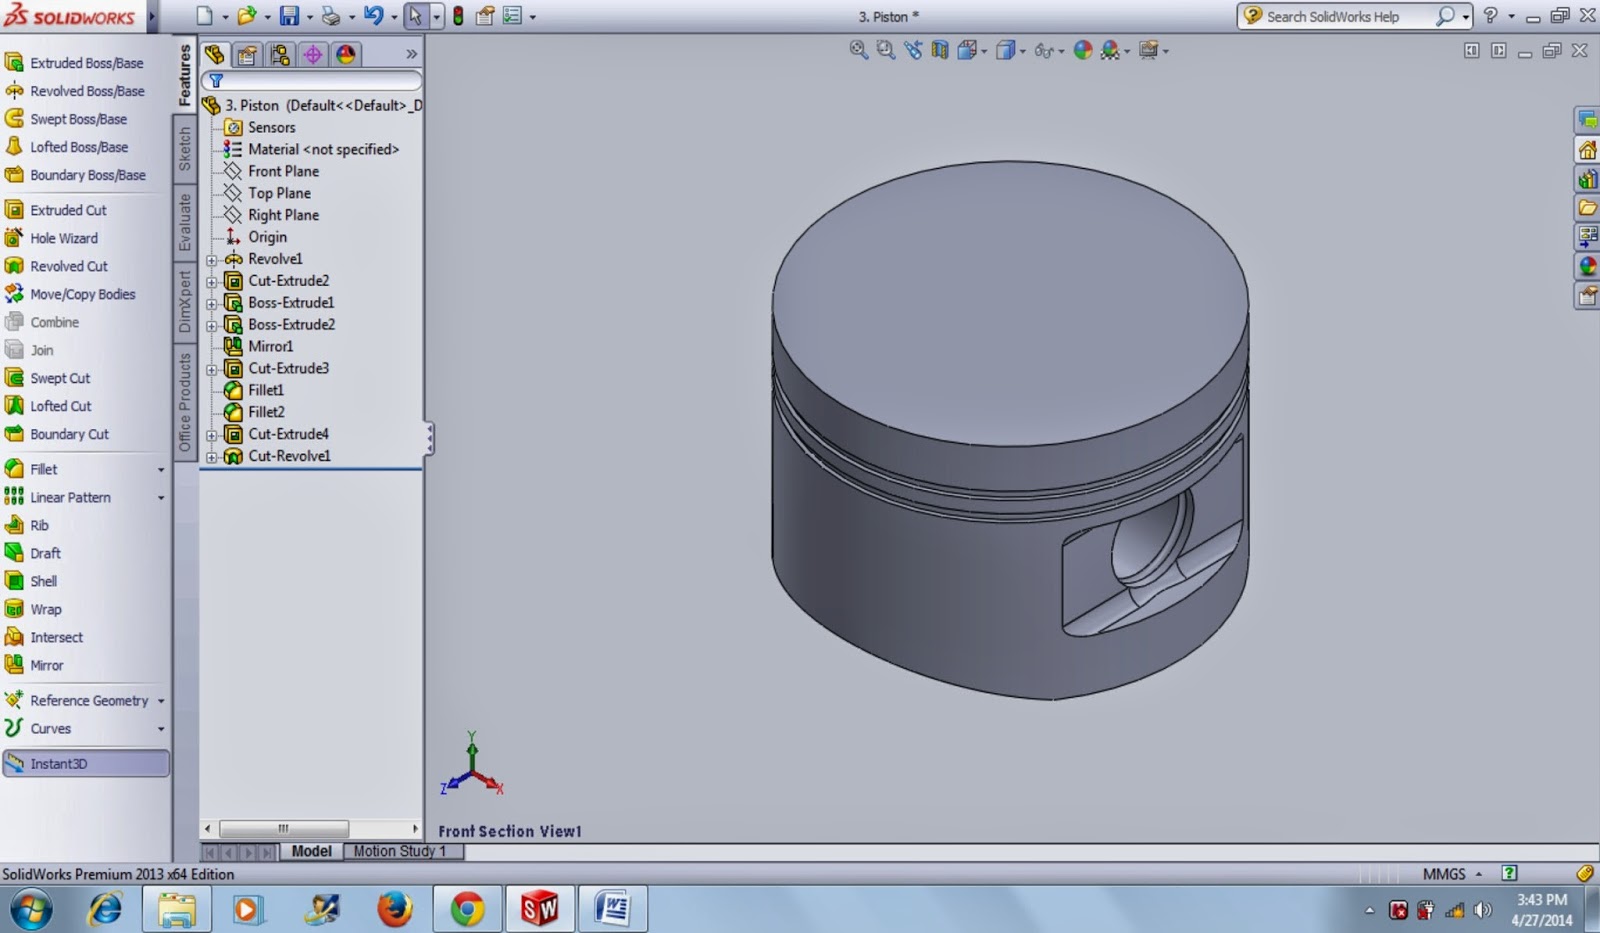Screen dimensions: 1600x933
Task: Open the Fillet dropdown arrow
Action: [x=161, y=470]
